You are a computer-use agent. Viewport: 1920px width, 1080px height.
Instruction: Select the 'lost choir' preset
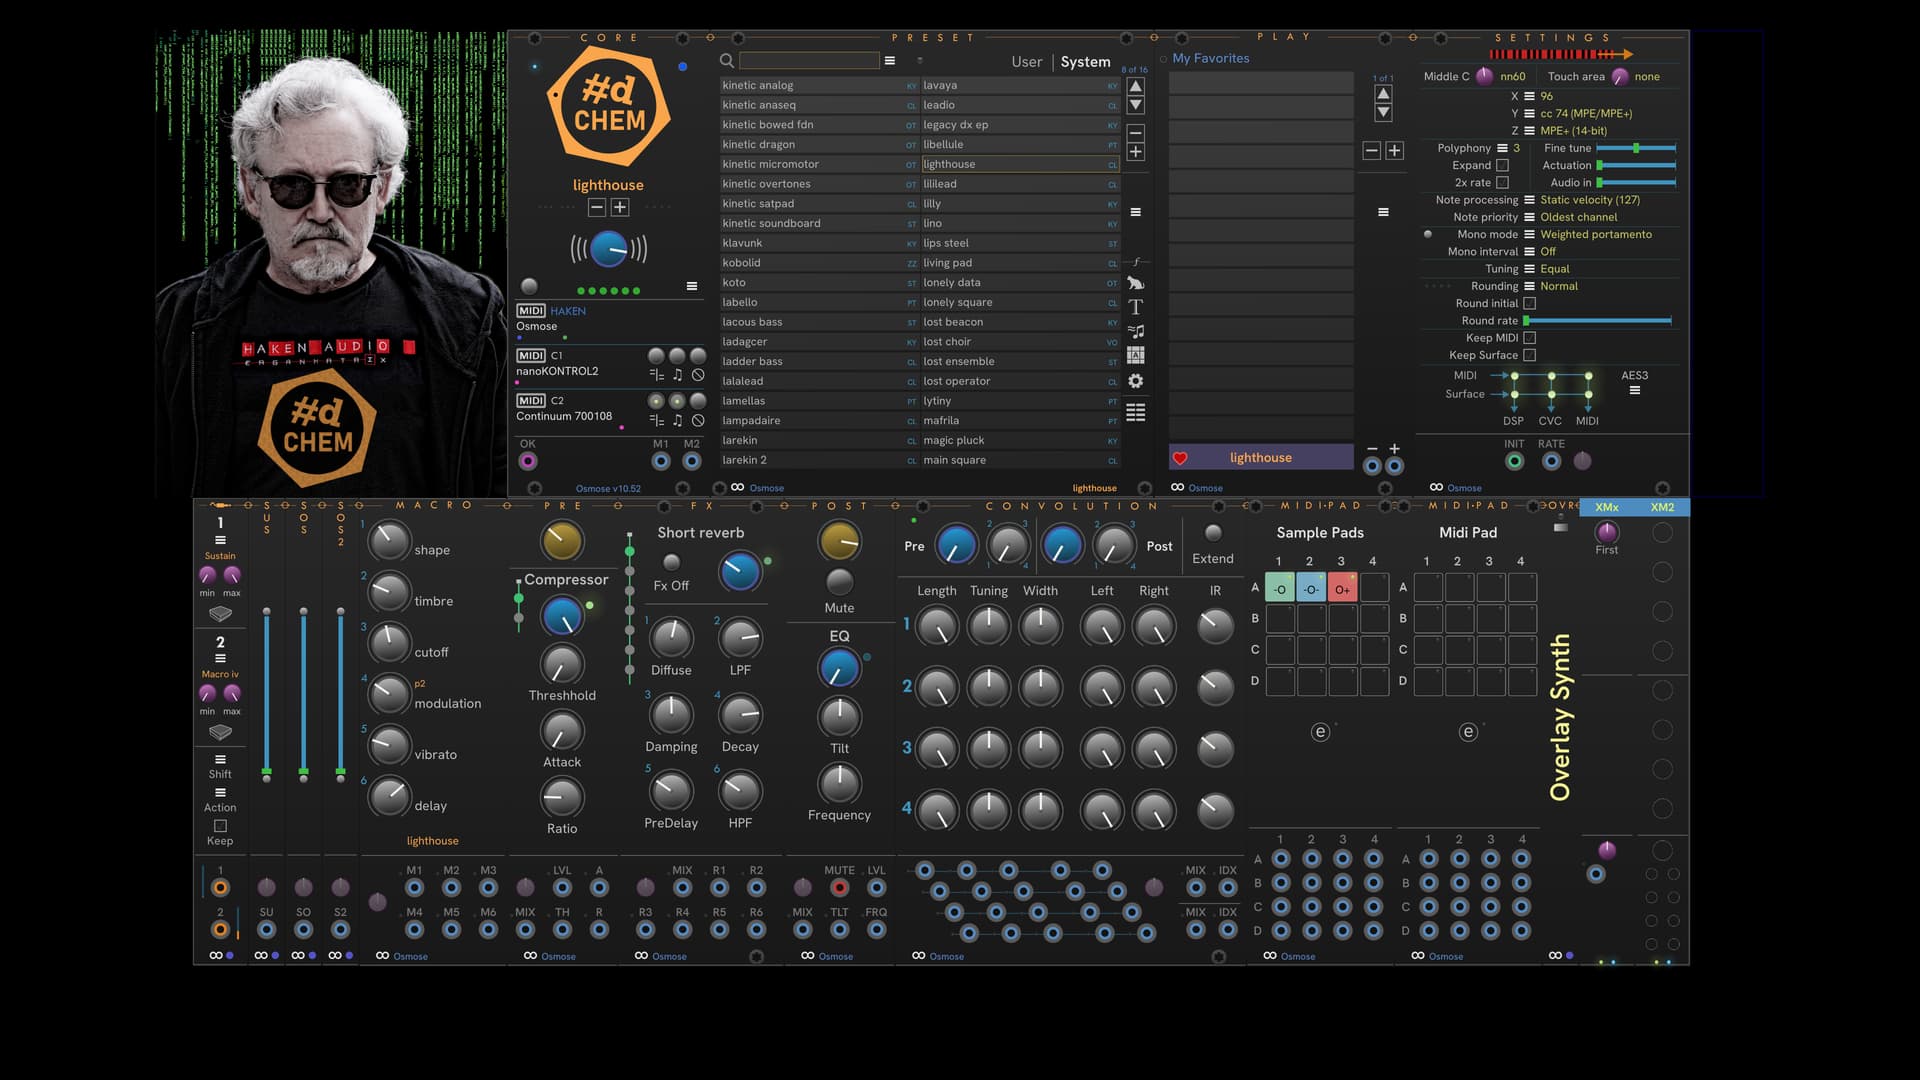tap(947, 342)
